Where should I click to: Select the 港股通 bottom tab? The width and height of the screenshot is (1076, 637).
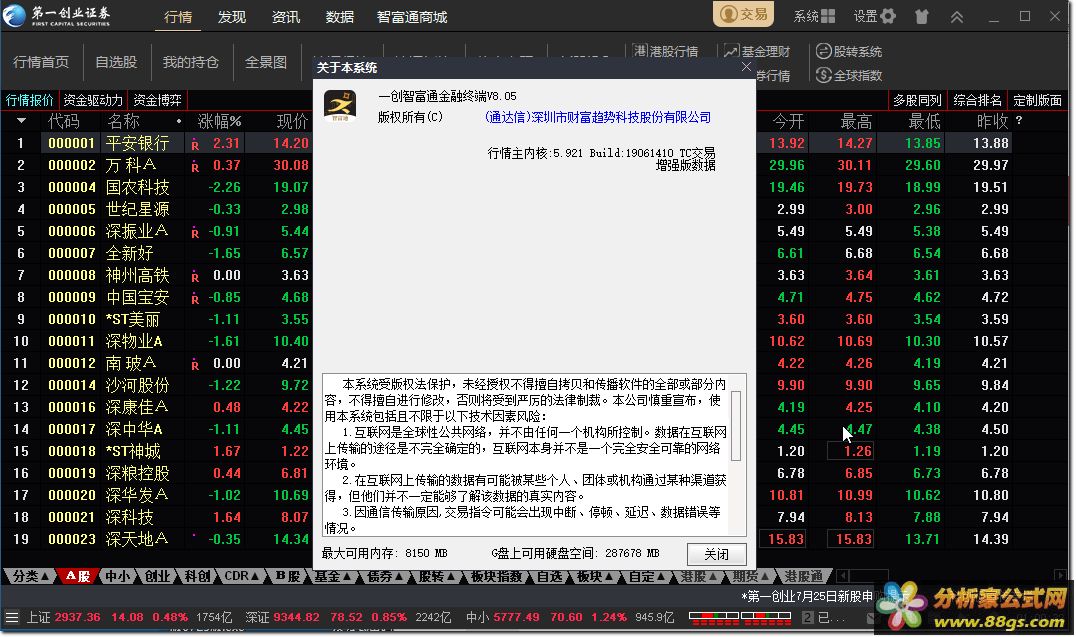804,576
